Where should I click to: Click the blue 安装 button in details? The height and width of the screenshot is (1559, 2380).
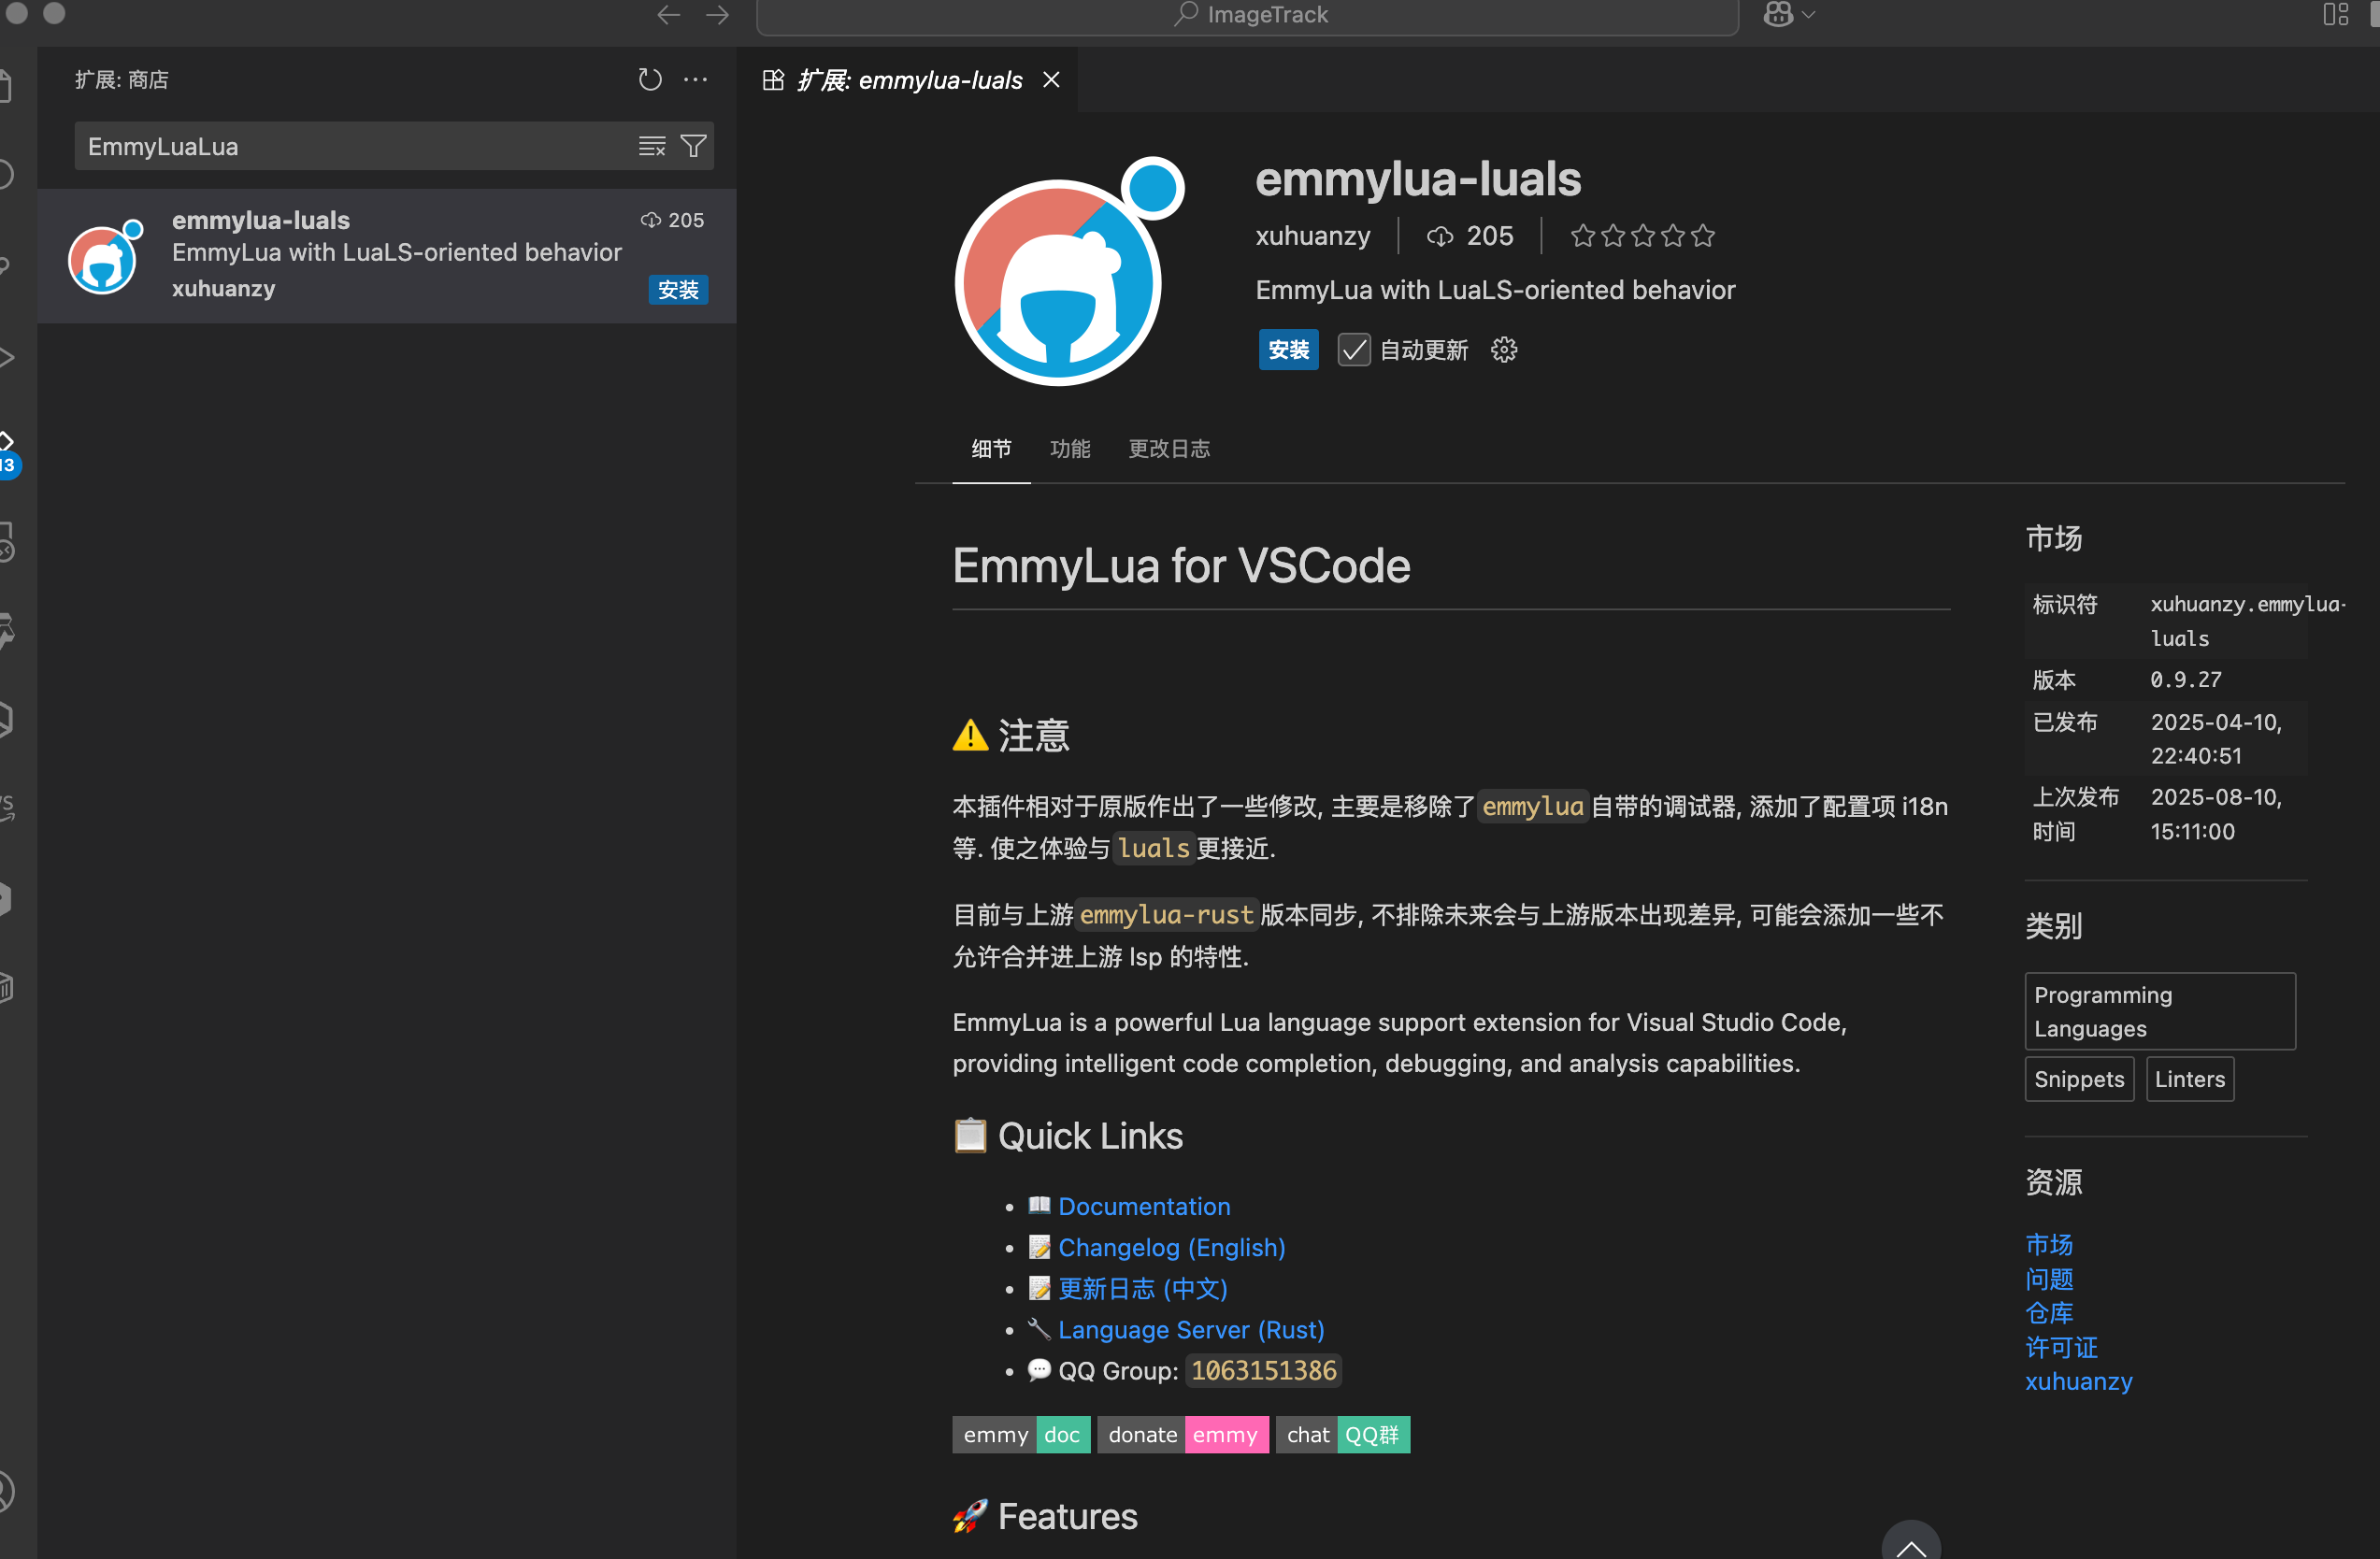click(x=1287, y=350)
